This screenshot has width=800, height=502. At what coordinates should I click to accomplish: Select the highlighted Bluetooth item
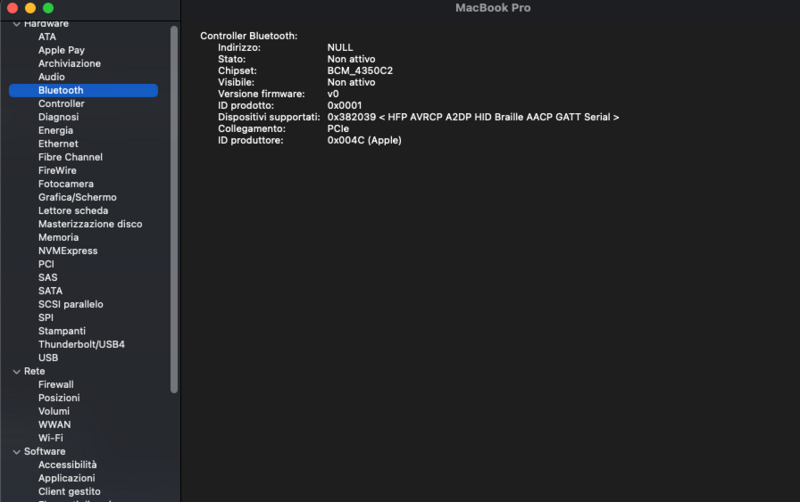click(83, 90)
